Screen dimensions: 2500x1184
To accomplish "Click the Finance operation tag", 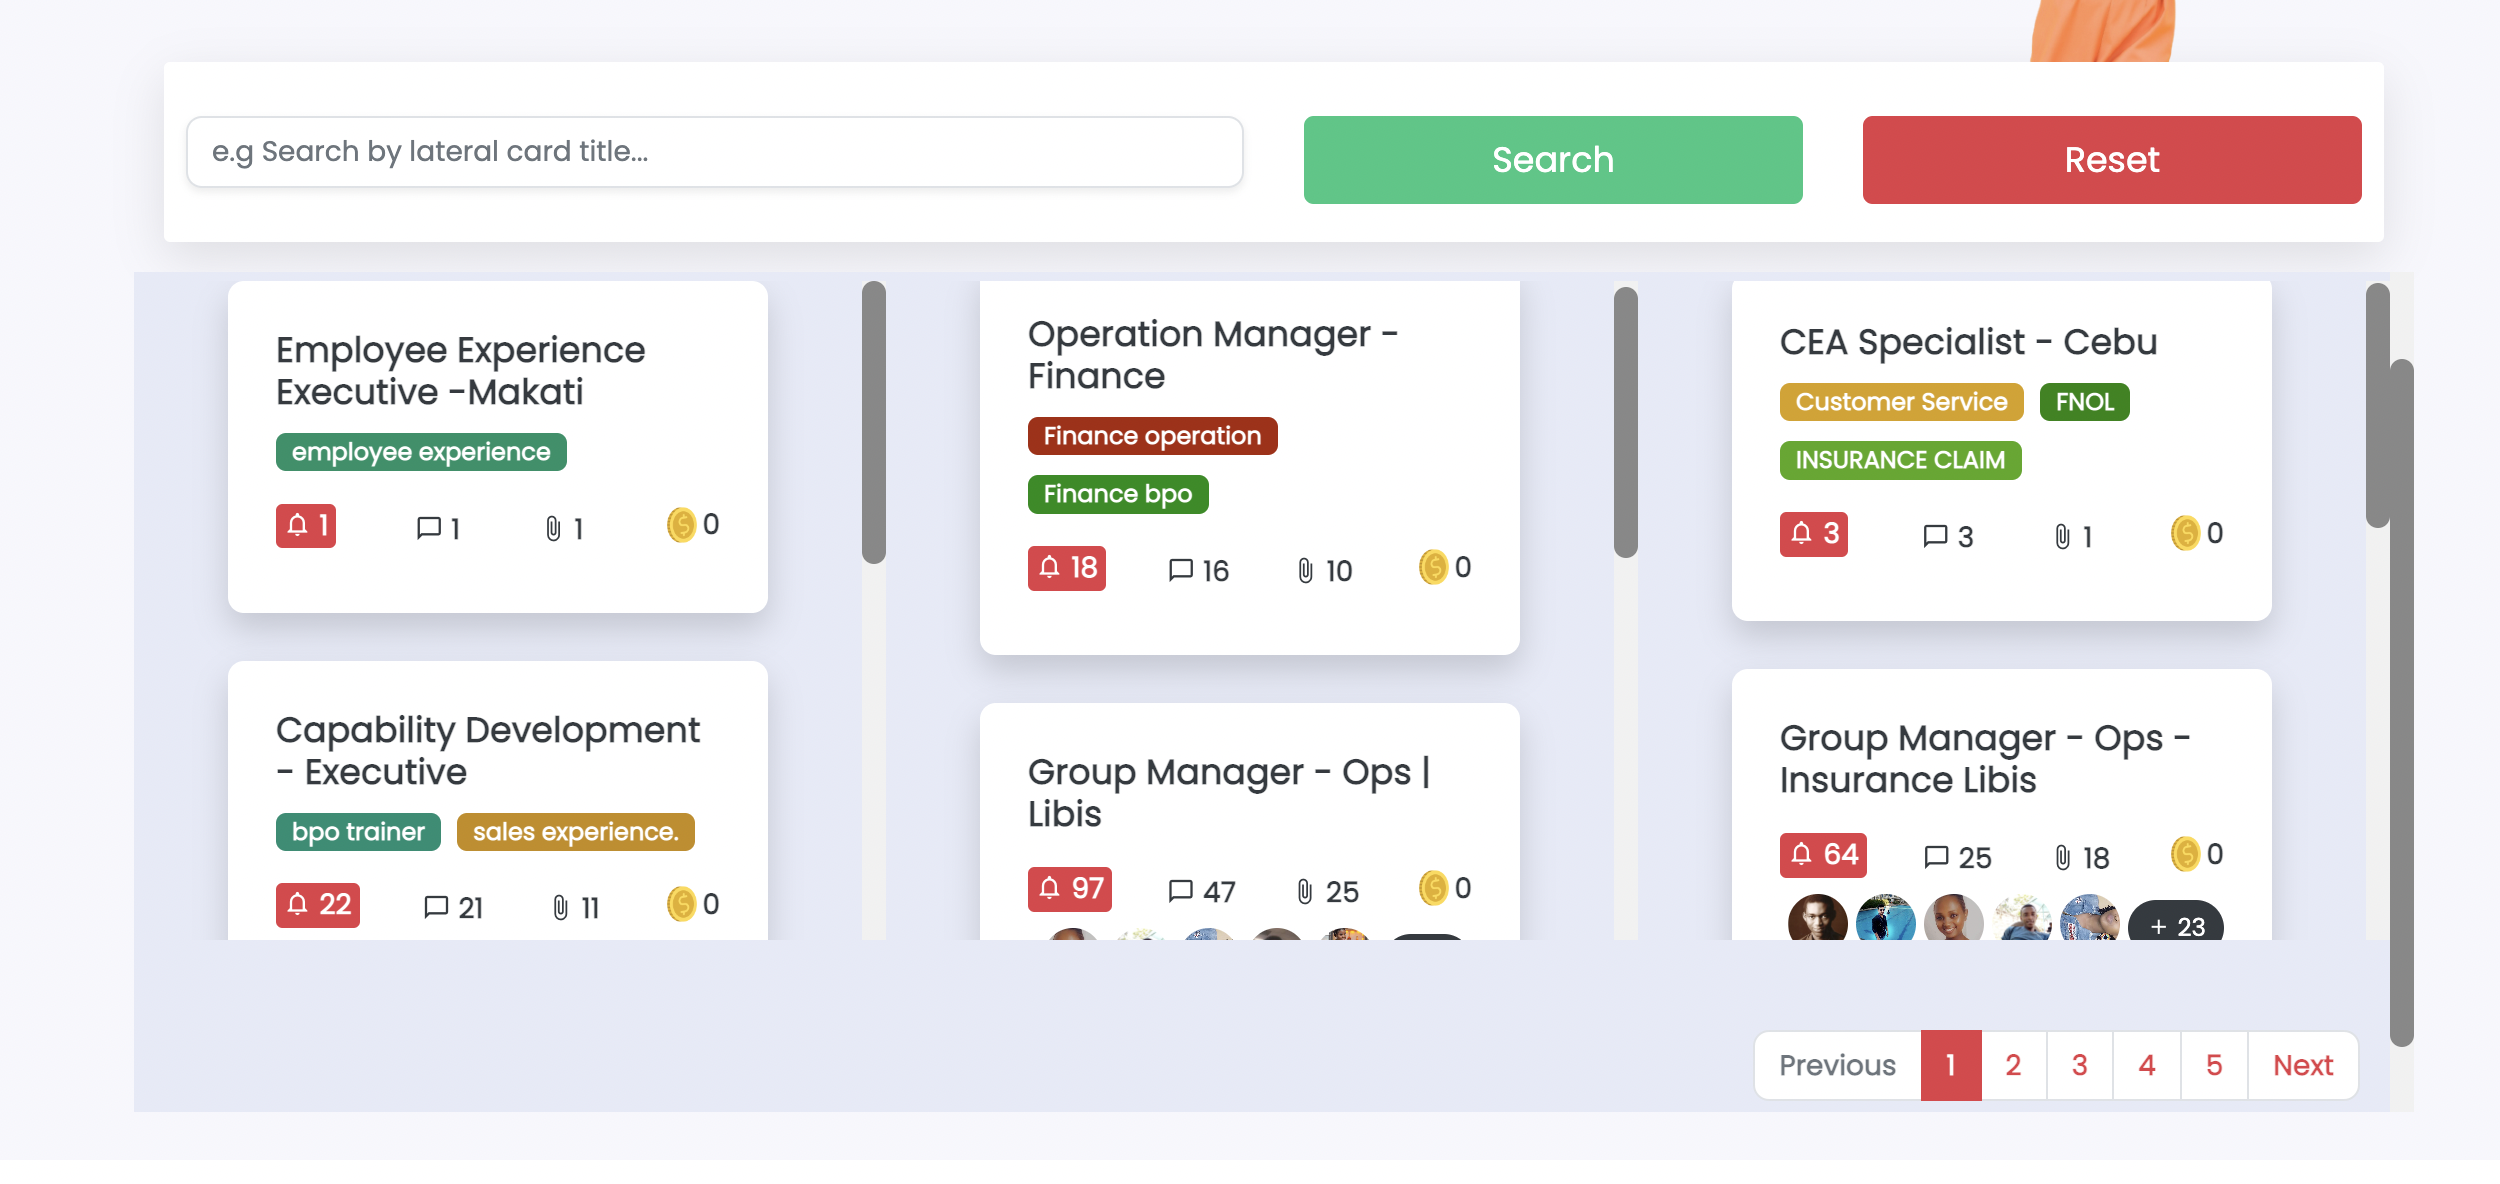I will coord(1152,436).
